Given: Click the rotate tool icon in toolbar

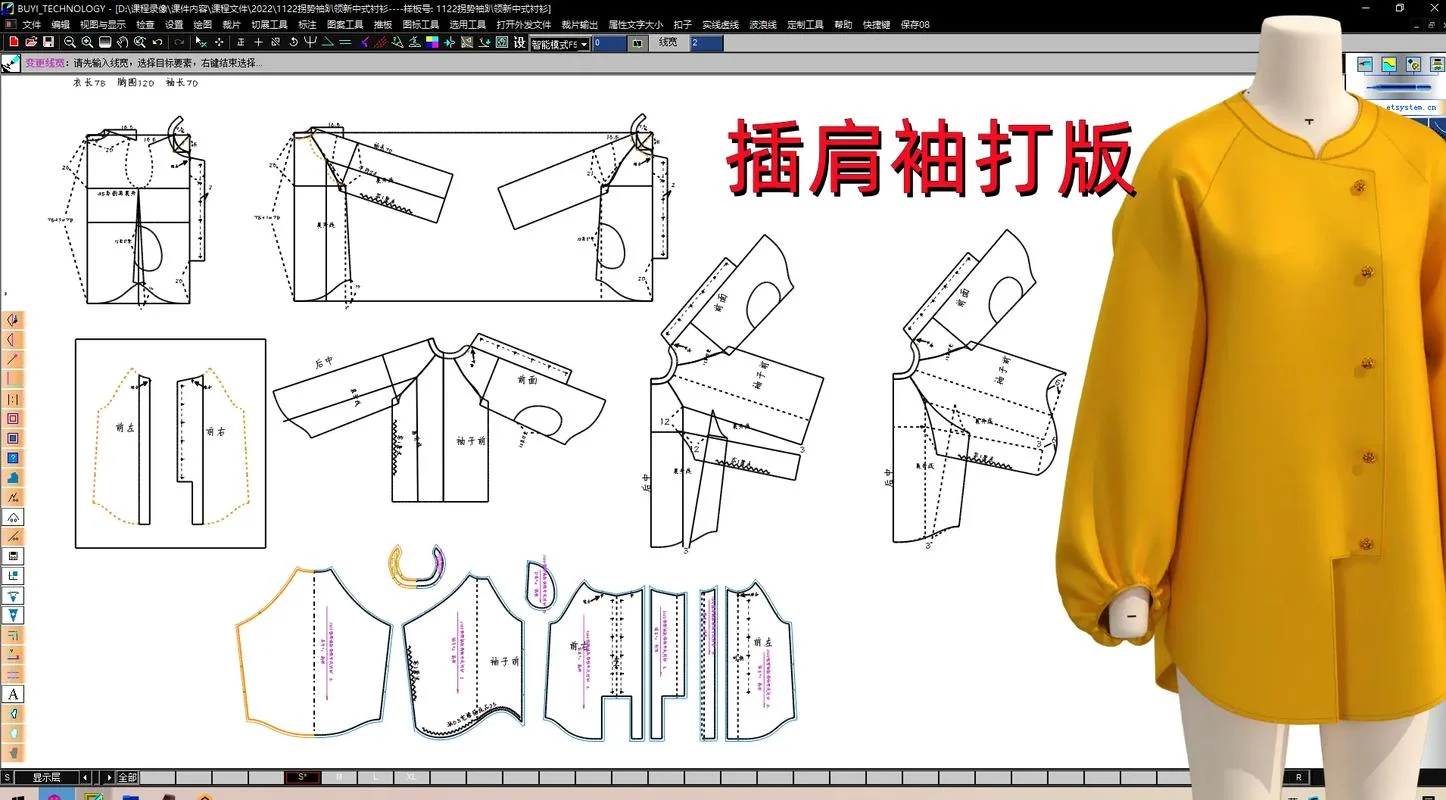Looking at the screenshot, I should pos(293,42).
